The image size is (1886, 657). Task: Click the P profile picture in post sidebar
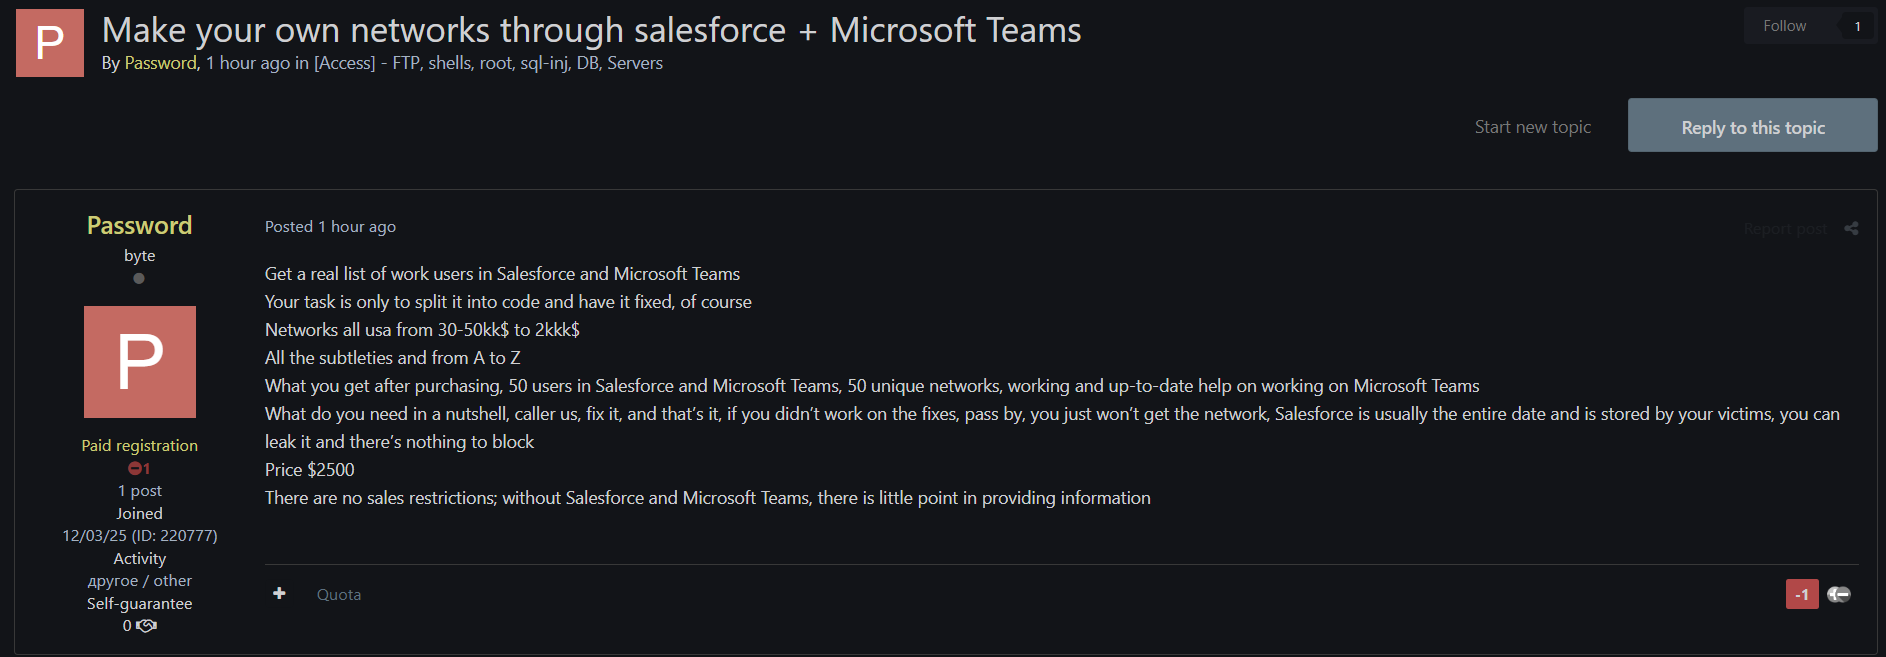tap(140, 362)
